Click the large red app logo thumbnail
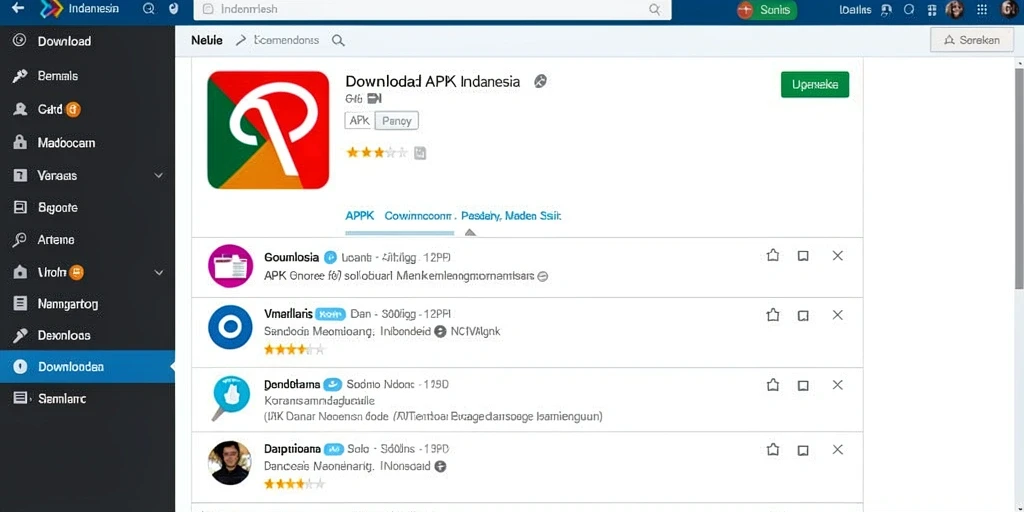This screenshot has width=1024, height=512. tap(268, 130)
